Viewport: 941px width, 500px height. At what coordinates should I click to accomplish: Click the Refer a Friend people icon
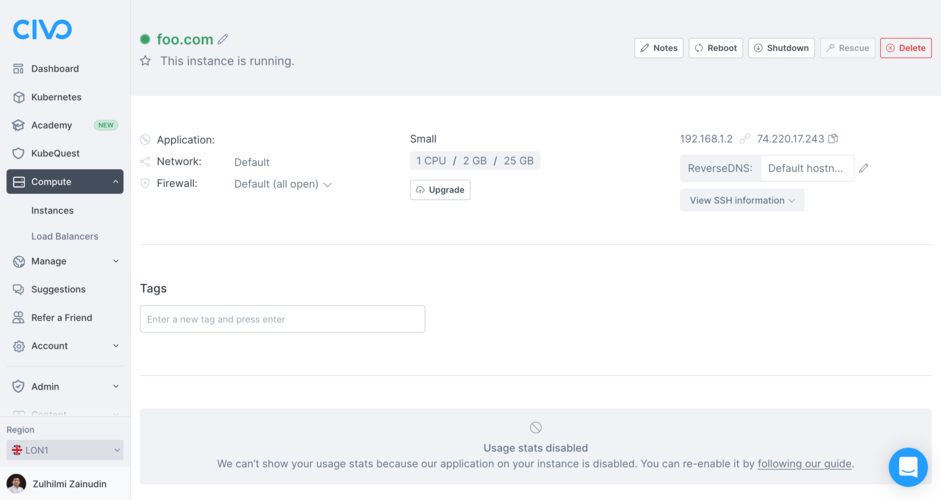[x=19, y=318]
